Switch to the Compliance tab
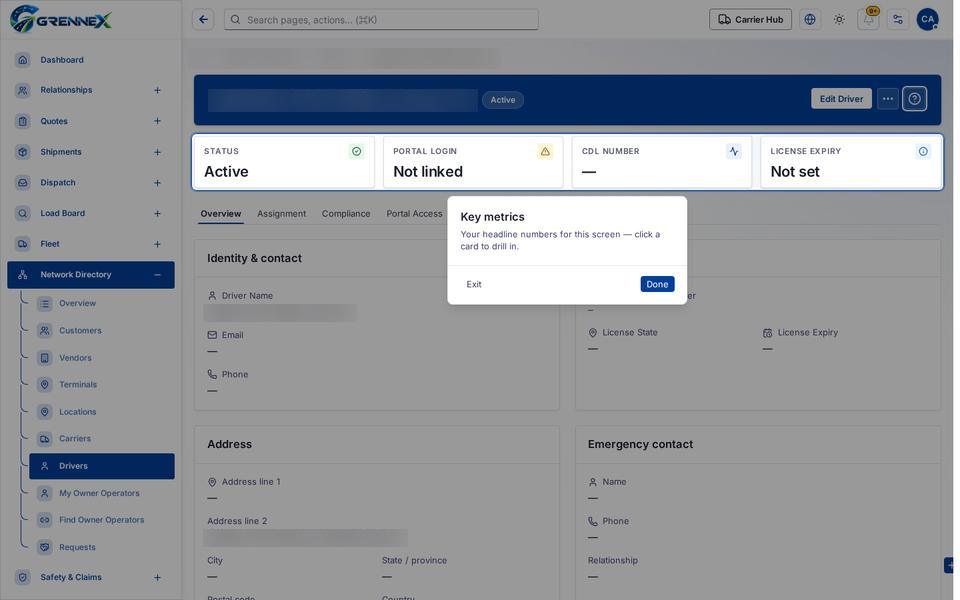960x600 pixels. (346, 214)
